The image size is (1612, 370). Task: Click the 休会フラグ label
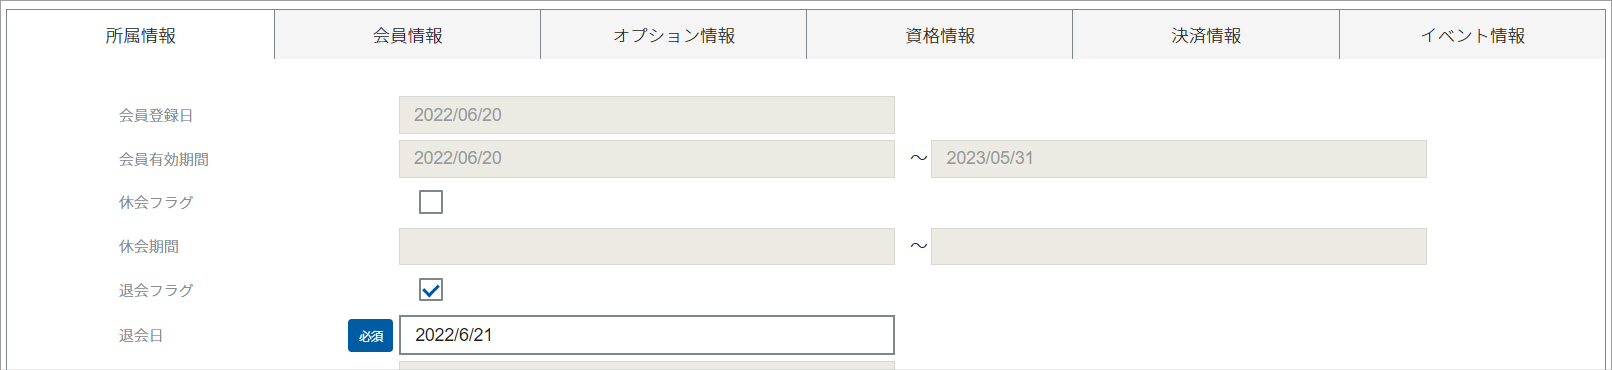point(156,202)
